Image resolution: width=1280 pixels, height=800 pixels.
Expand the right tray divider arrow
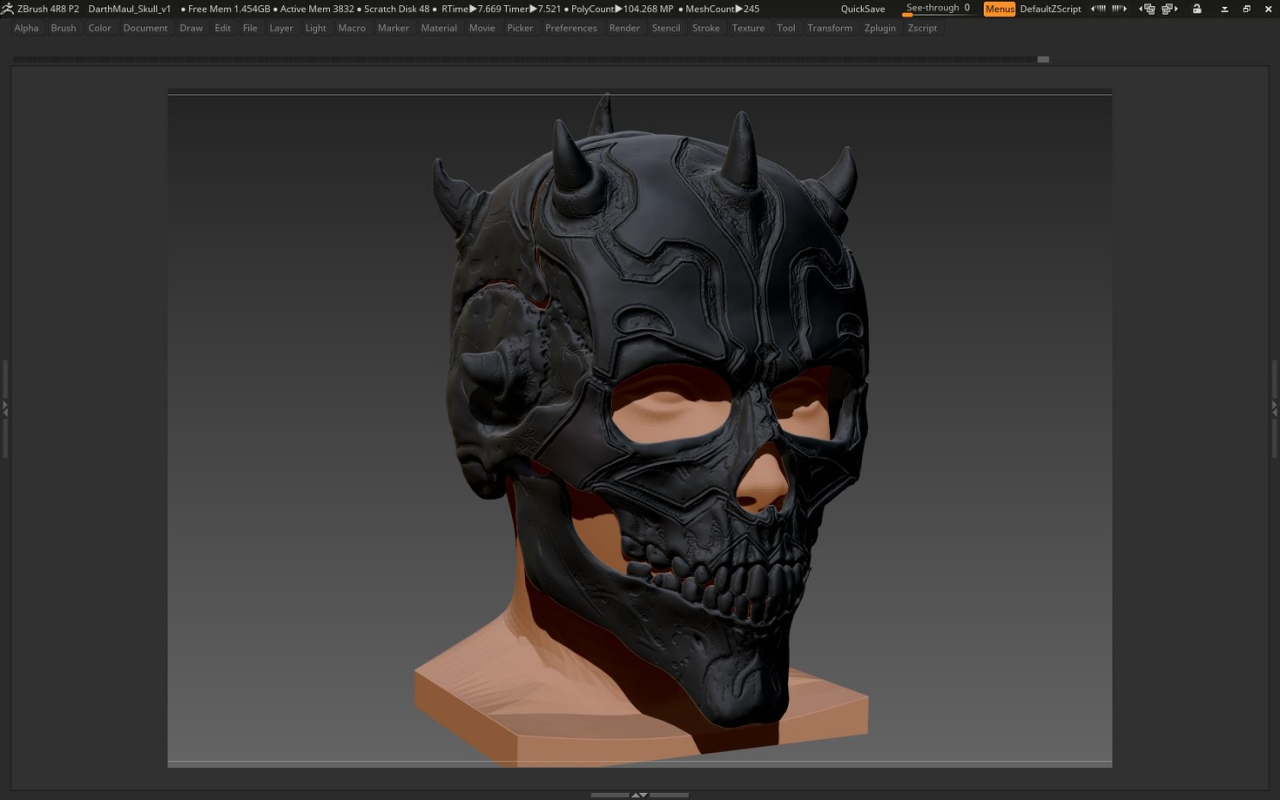(x=1274, y=408)
